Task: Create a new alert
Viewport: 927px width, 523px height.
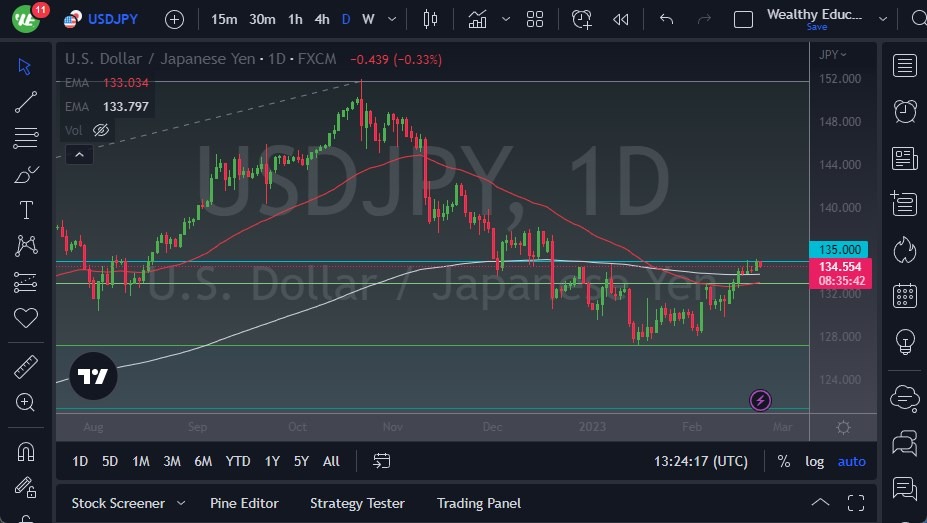Action: coord(582,20)
